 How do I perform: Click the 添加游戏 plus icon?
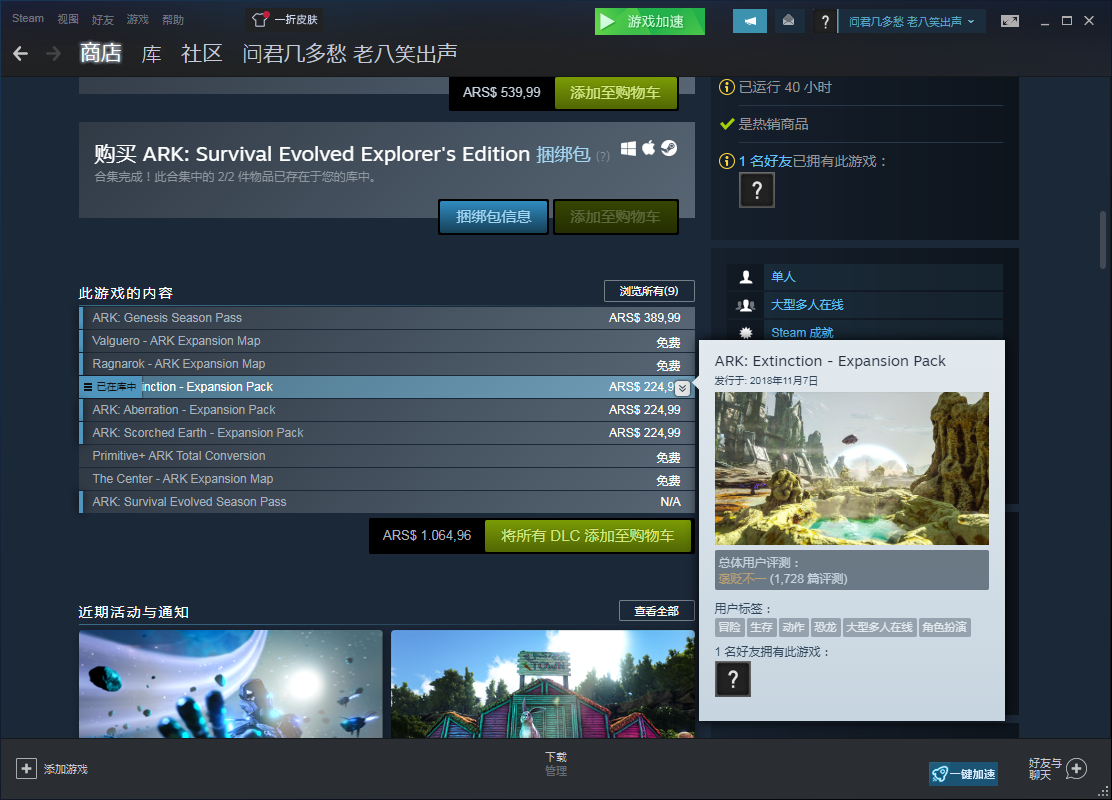pos(26,769)
